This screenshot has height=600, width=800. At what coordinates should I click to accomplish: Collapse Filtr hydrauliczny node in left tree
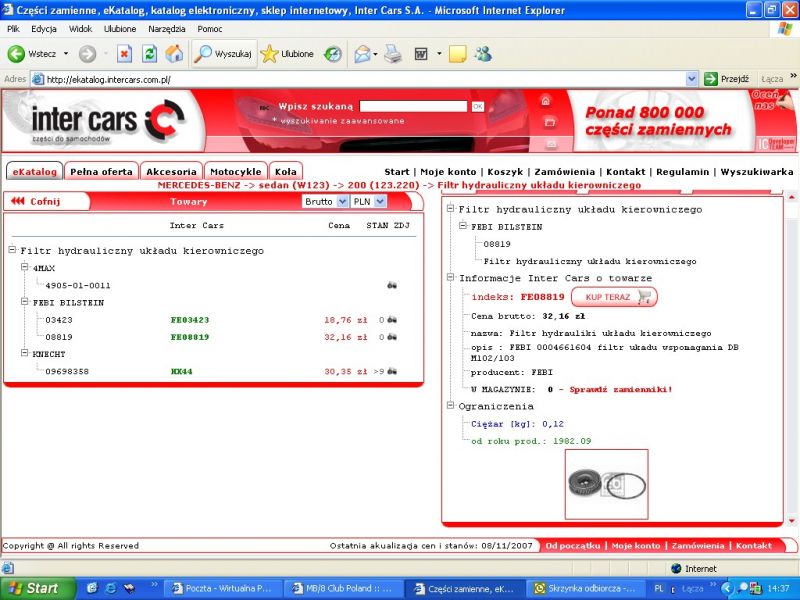[12, 249]
